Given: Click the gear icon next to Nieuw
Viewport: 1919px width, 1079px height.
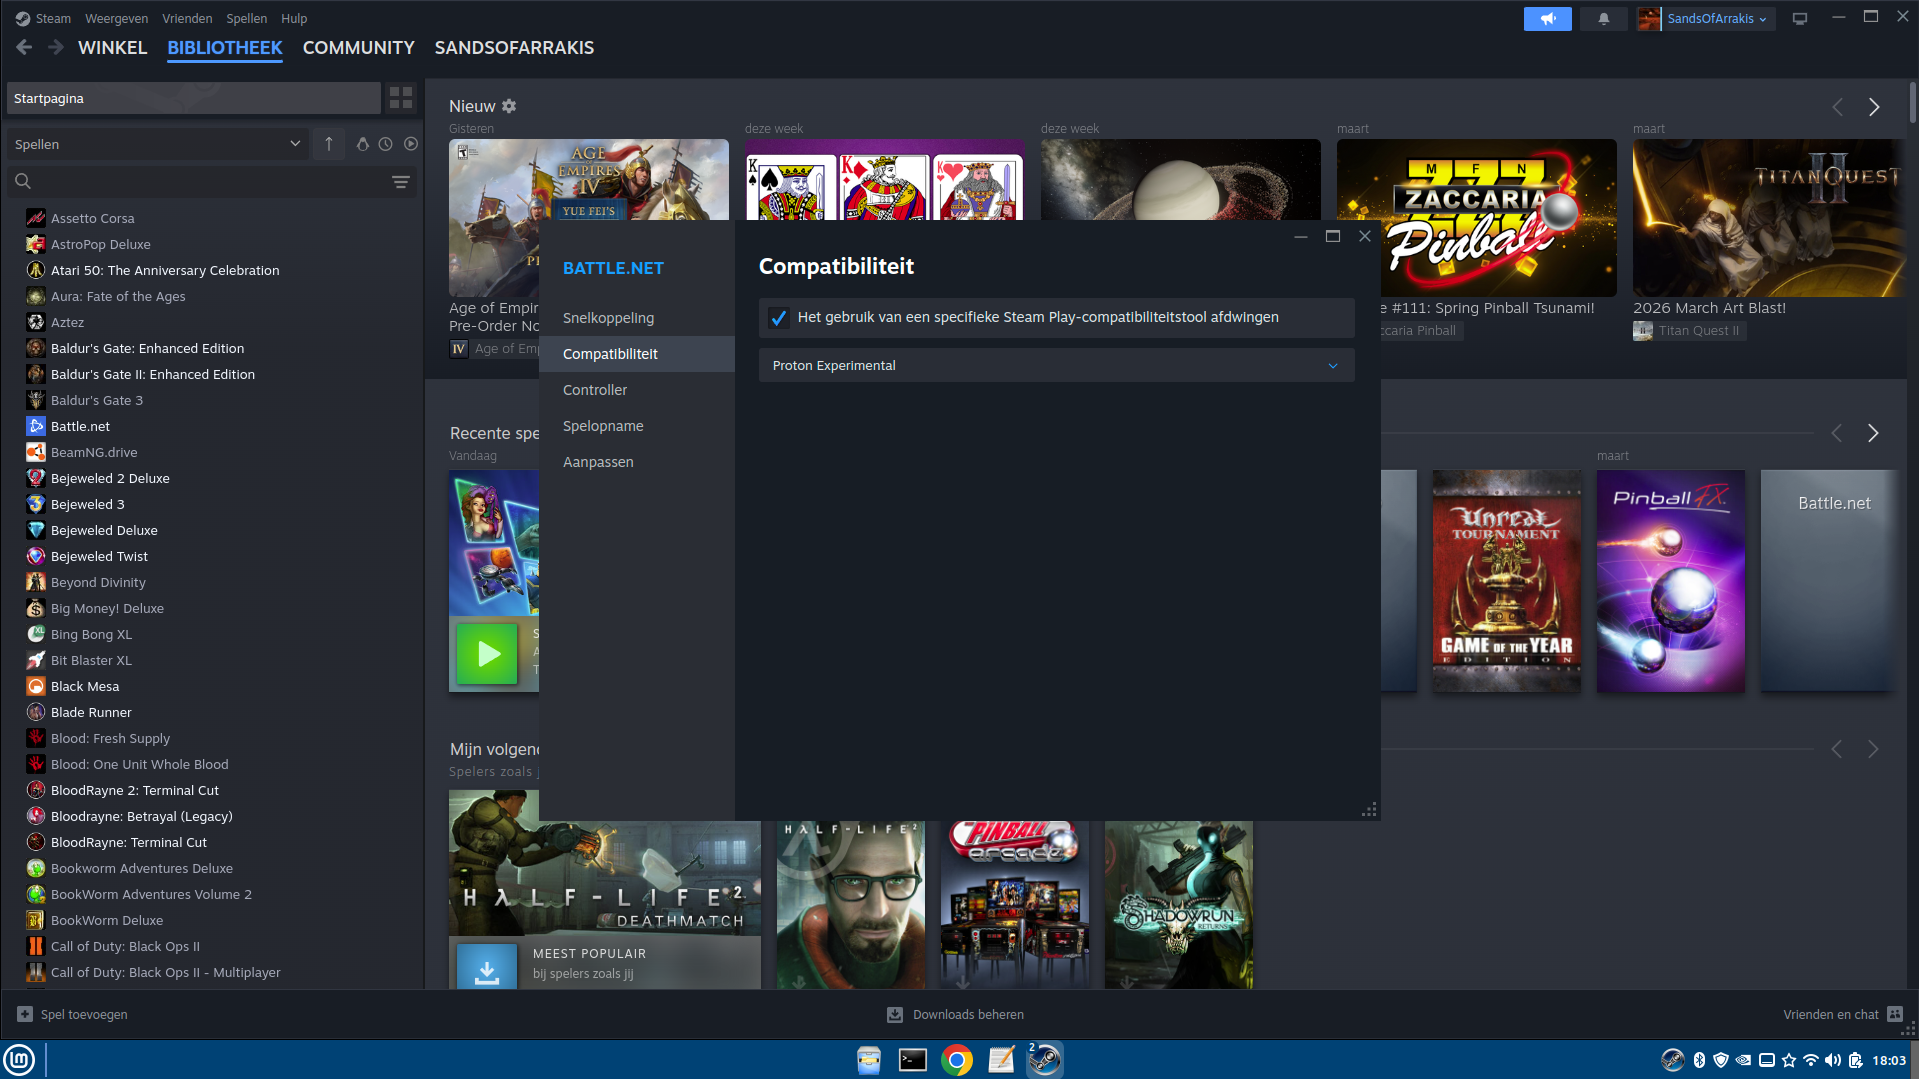Looking at the screenshot, I should pos(509,106).
